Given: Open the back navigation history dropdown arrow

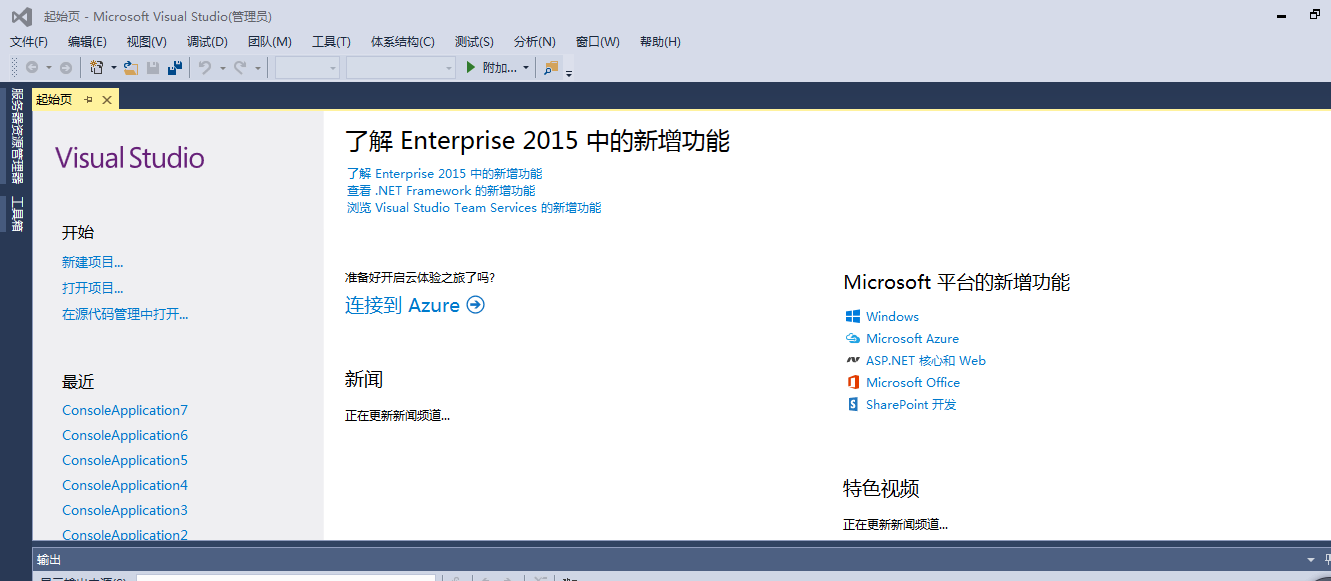Looking at the screenshot, I should tap(48, 68).
